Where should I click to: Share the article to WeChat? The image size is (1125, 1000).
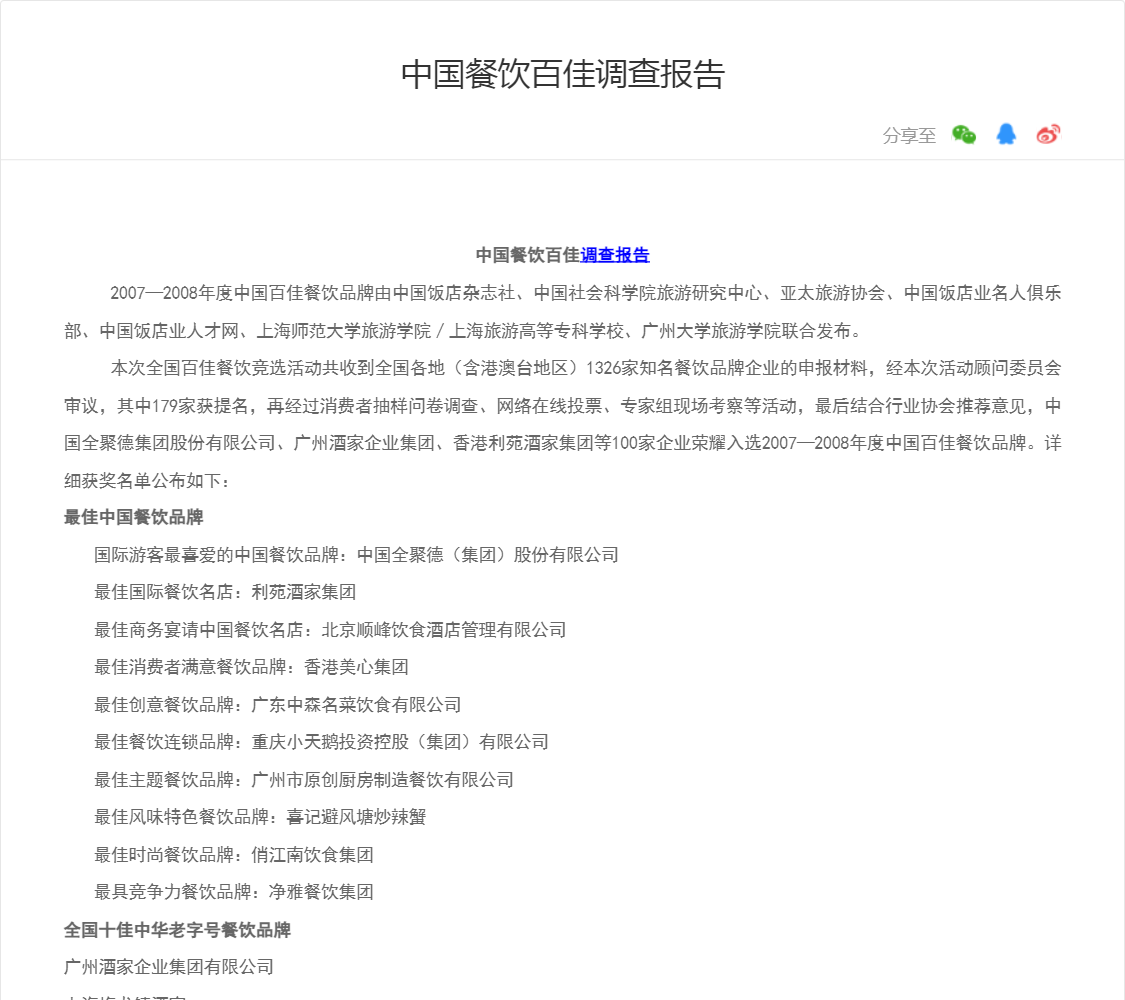point(964,135)
